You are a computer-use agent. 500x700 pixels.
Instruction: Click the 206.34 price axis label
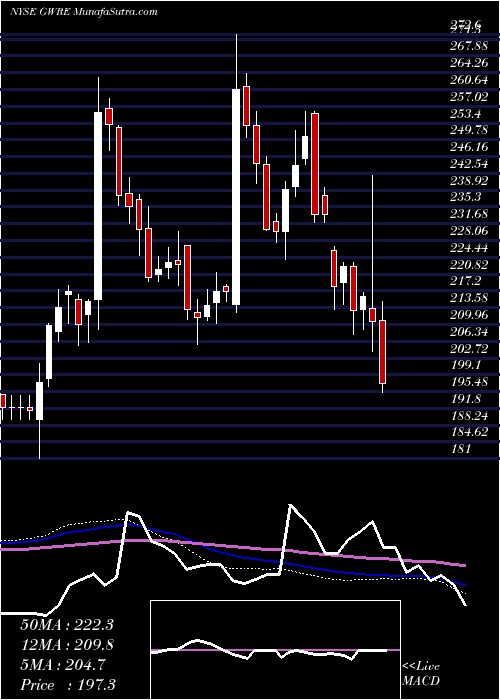pyautogui.click(x=471, y=332)
